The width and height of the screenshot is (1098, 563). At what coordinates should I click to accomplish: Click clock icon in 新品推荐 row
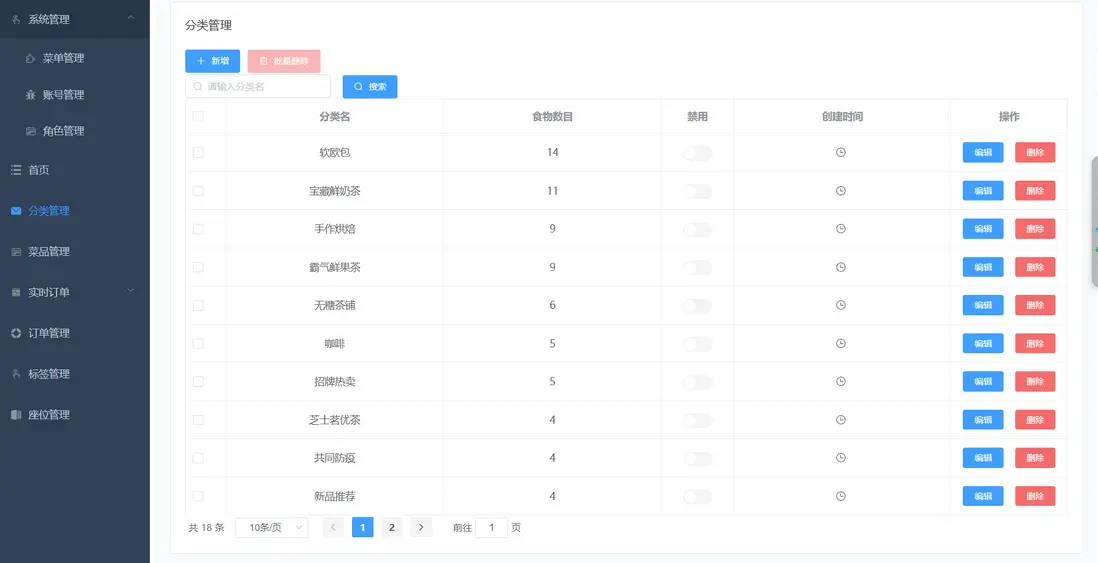[x=841, y=496]
